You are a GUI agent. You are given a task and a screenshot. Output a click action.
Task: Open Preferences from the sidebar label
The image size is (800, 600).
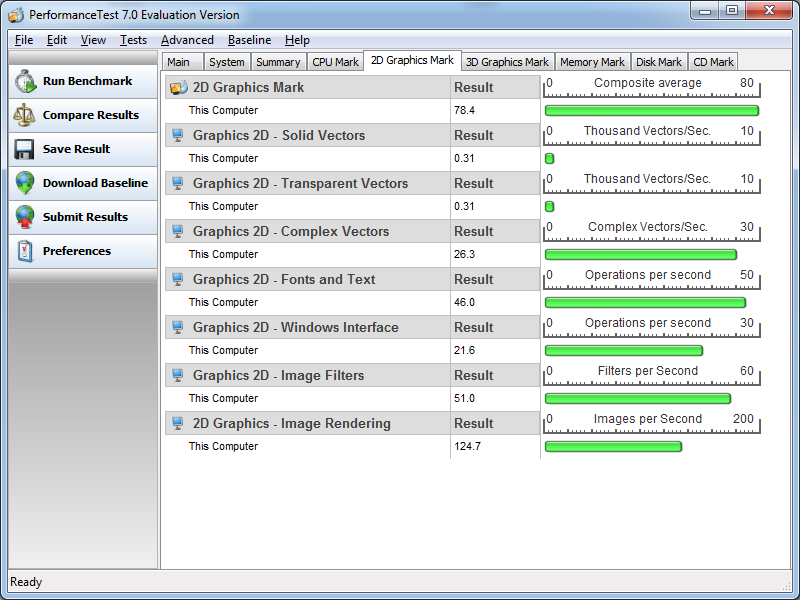coord(77,251)
